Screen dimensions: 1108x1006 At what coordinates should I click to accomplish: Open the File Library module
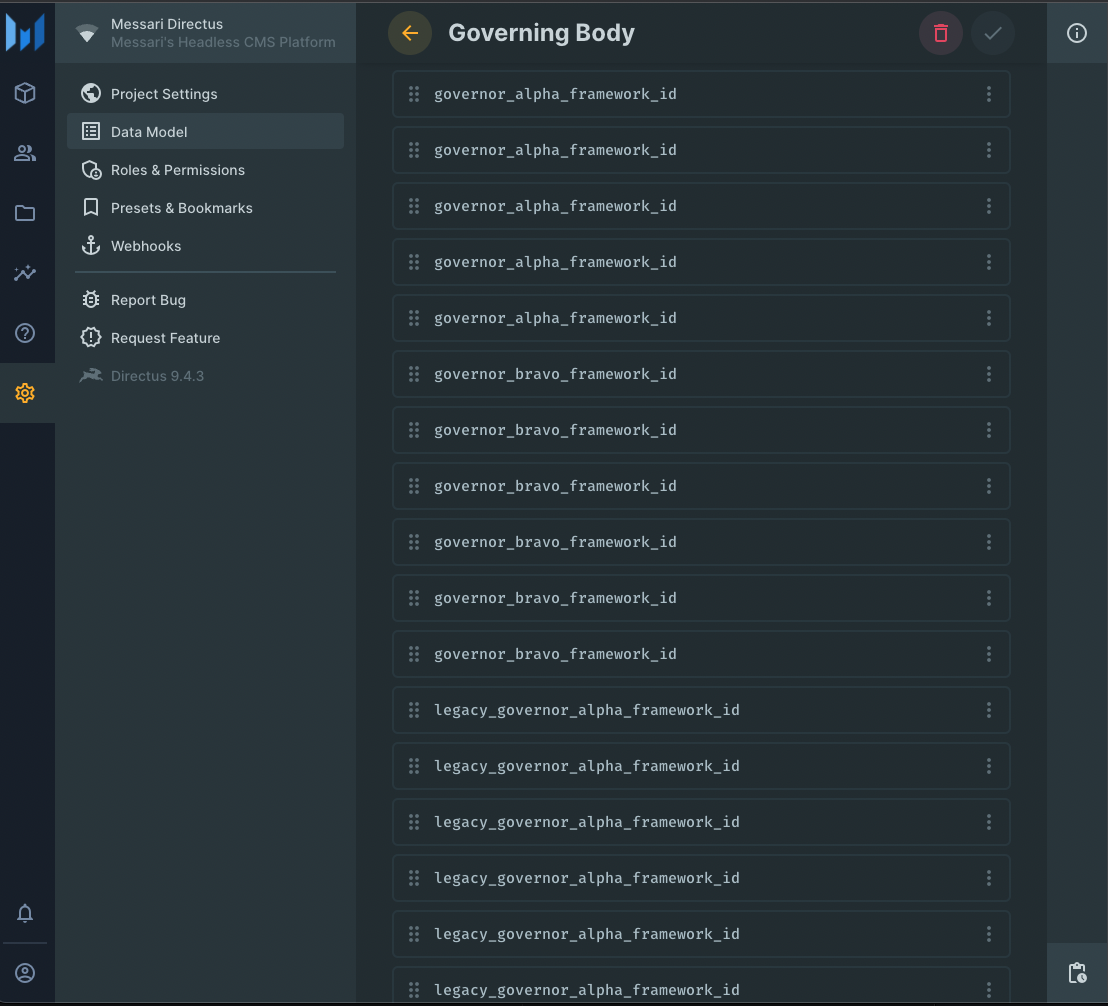[x=25, y=213]
